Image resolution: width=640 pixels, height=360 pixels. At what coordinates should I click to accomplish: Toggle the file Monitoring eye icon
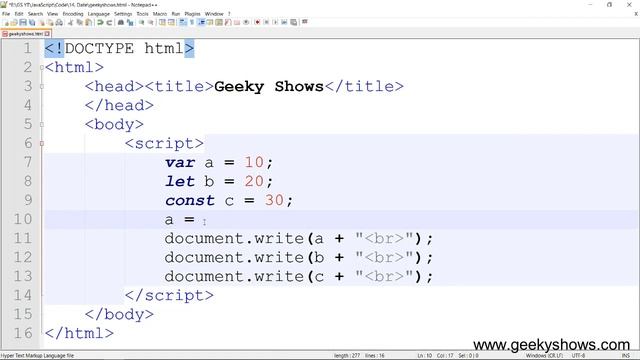[x=246, y=22]
